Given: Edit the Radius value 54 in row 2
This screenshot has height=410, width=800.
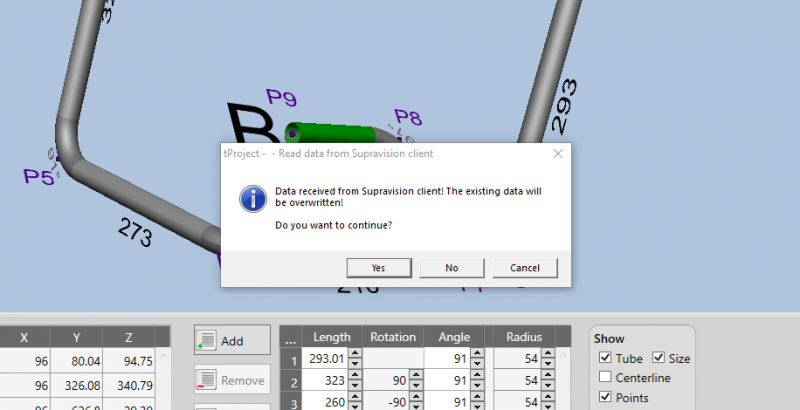Looking at the screenshot, I should click(518, 380).
